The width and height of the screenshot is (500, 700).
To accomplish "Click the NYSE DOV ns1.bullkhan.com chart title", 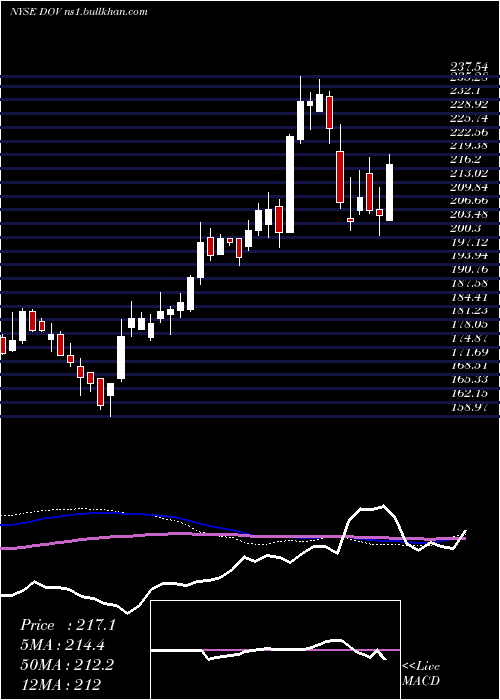I will click(79, 12).
